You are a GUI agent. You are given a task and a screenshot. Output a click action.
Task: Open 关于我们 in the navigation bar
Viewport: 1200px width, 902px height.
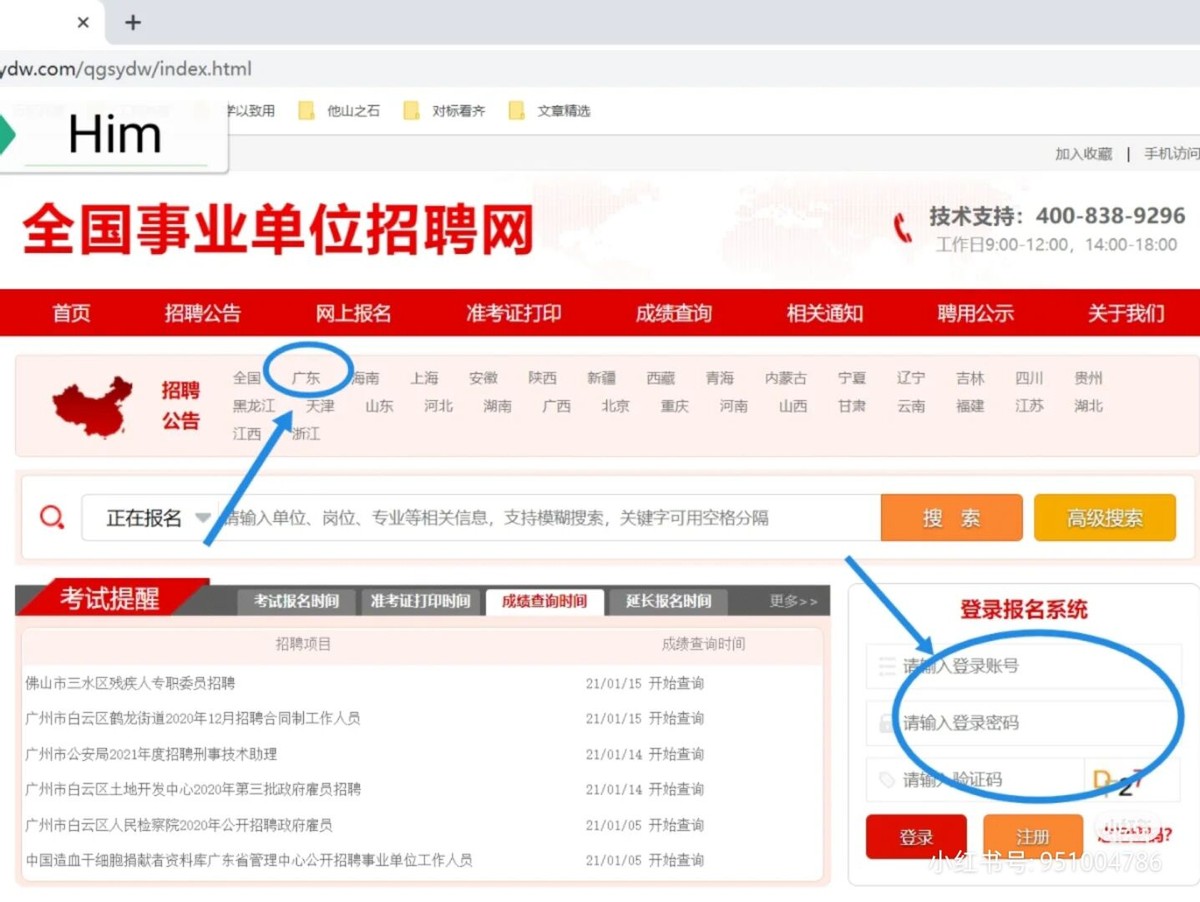click(1126, 313)
